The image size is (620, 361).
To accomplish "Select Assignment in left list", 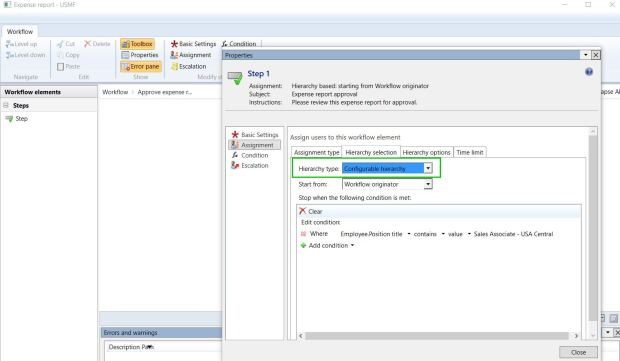I will point(254,145).
